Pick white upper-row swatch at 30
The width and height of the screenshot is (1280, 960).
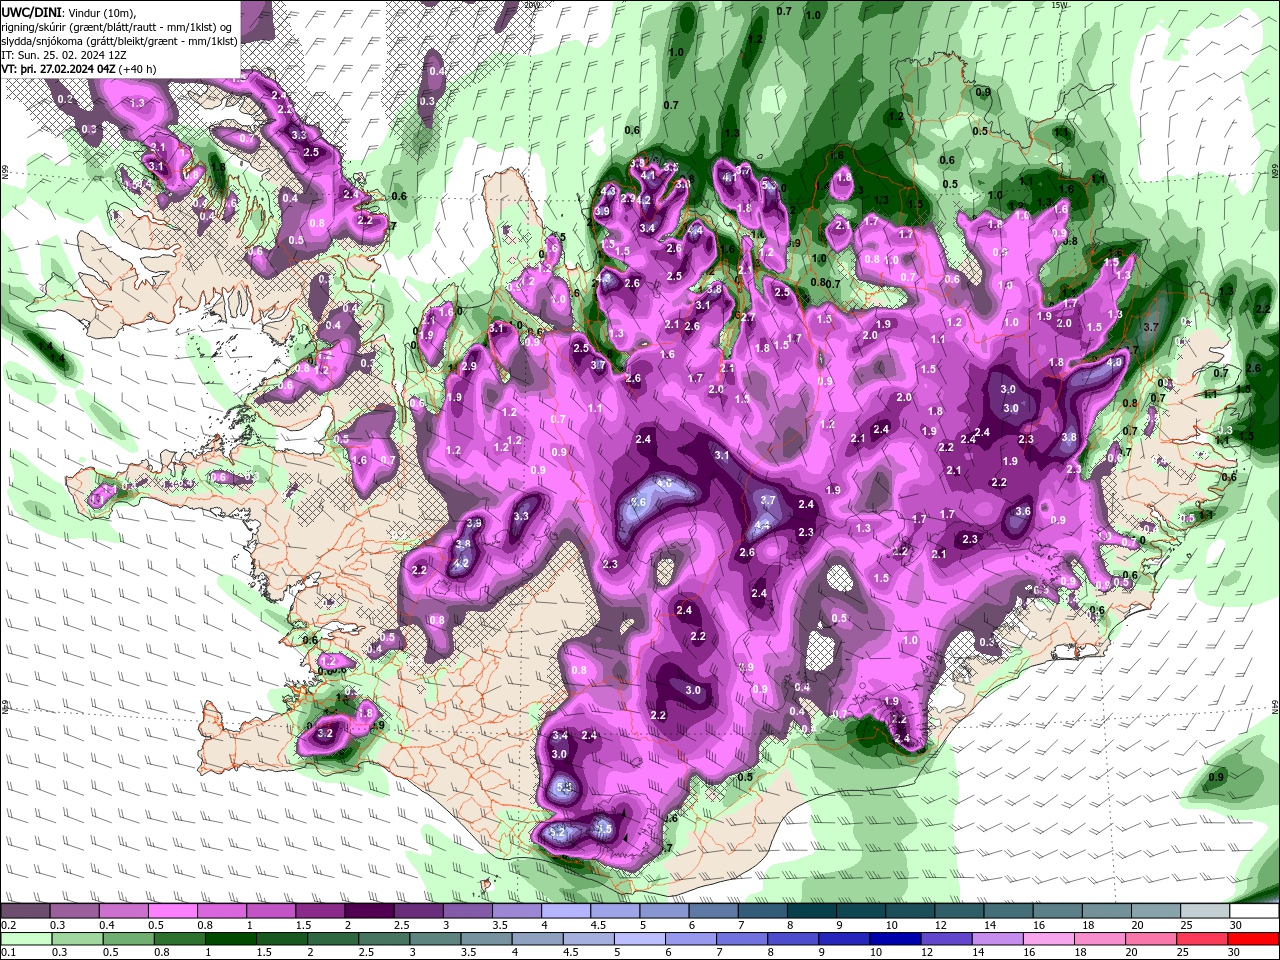click(1254, 911)
